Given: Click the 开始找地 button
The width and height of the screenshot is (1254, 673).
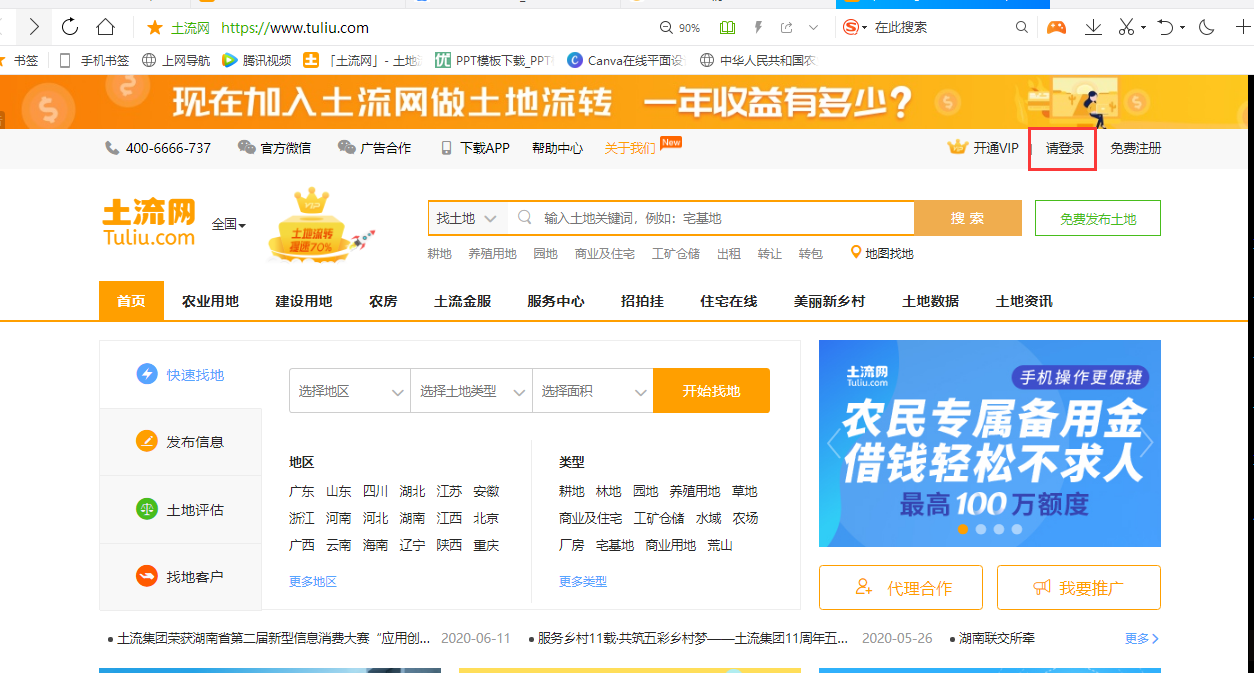Looking at the screenshot, I should pos(712,391).
